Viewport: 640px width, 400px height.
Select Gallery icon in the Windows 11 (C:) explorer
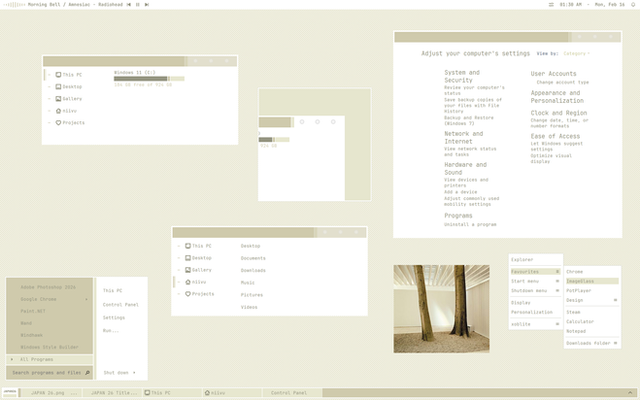(58, 99)
